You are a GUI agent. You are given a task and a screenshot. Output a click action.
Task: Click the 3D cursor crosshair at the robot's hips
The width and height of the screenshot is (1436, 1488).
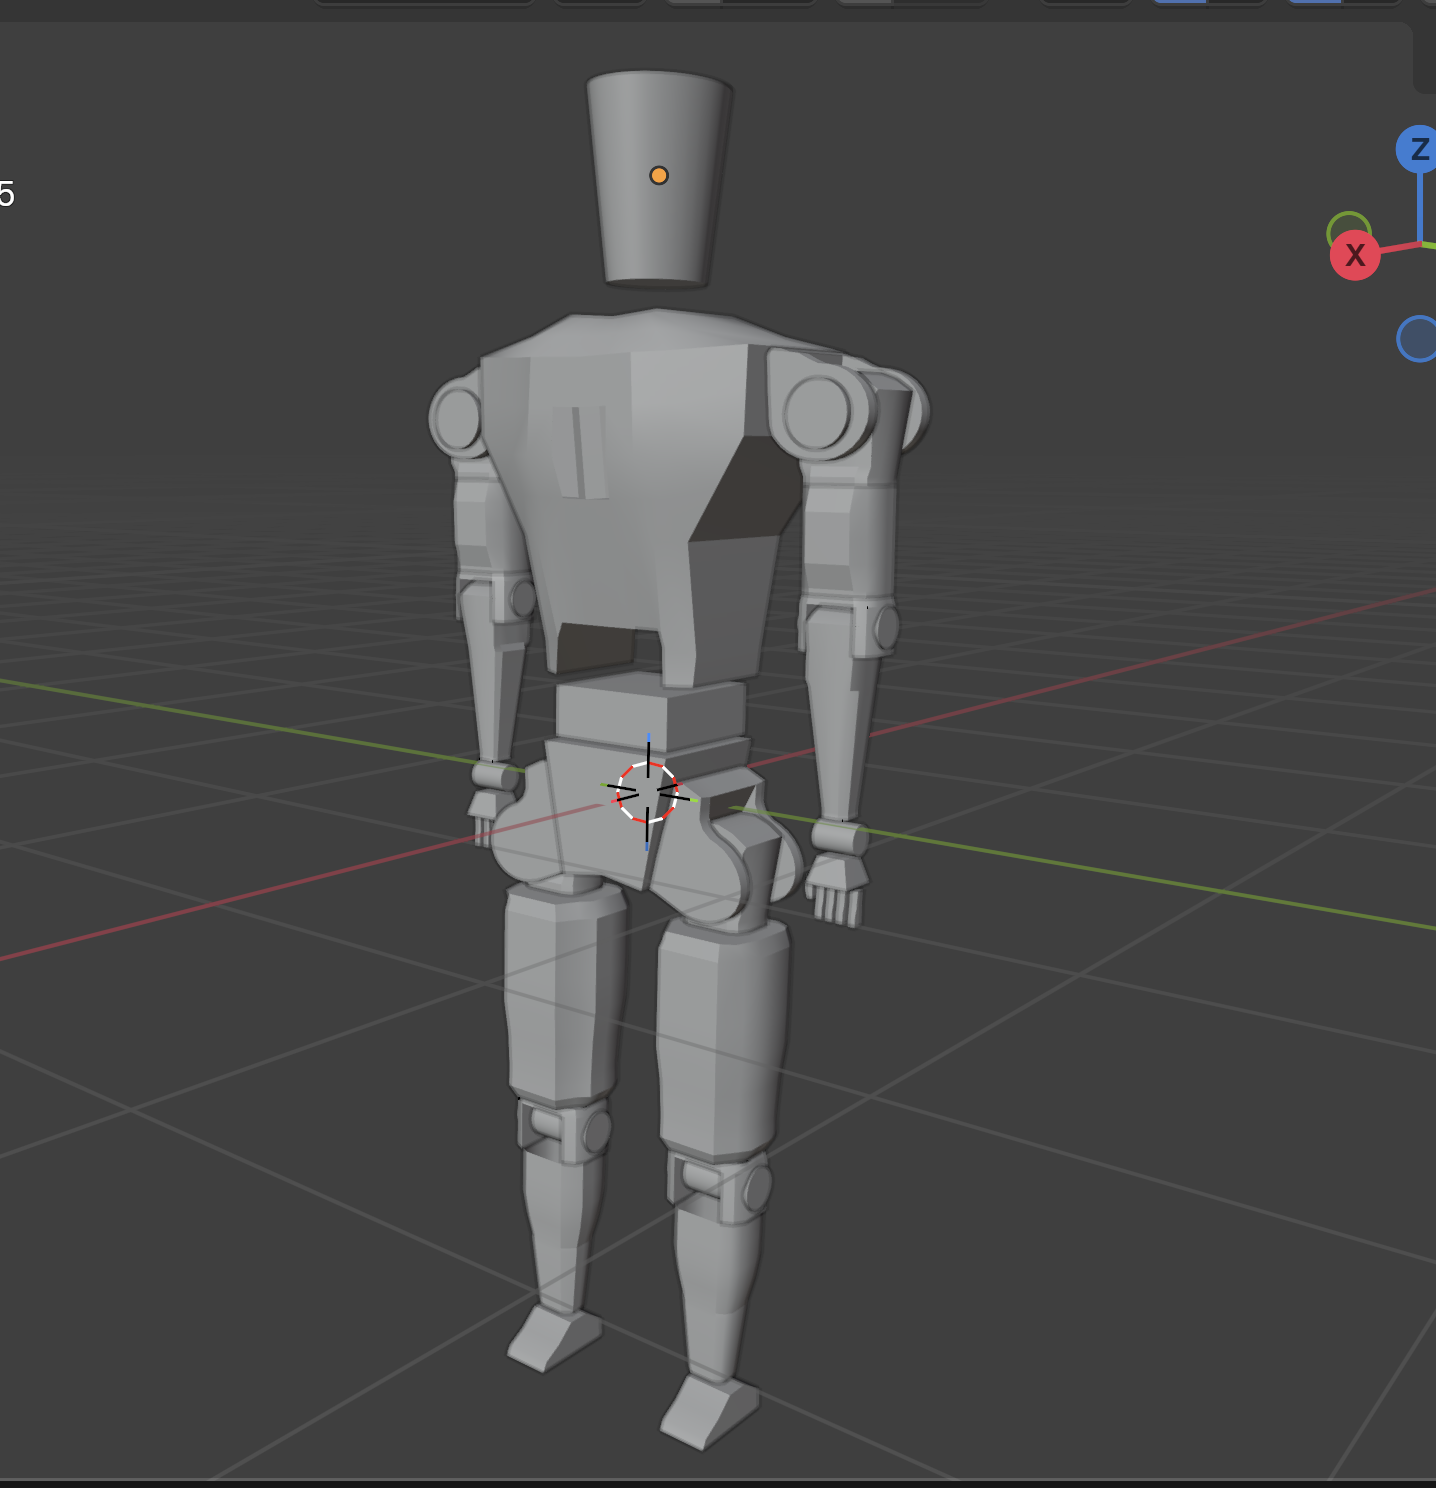pos(647,792)
